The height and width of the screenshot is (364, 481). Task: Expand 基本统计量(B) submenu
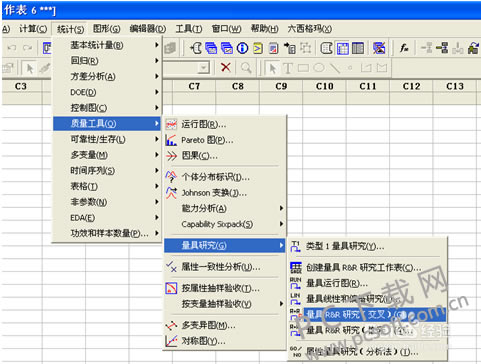[107, 45]
